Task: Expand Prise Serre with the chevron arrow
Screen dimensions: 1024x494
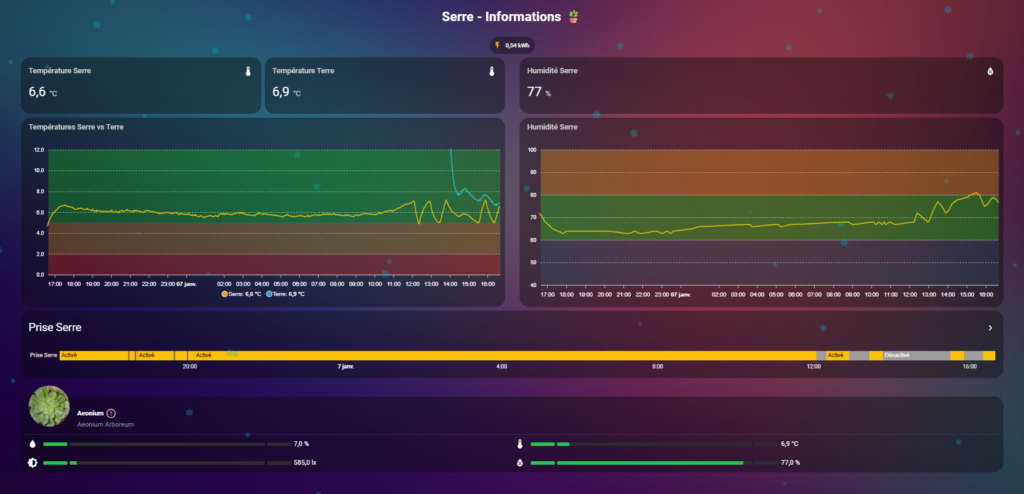Action: tap(990, 328)
